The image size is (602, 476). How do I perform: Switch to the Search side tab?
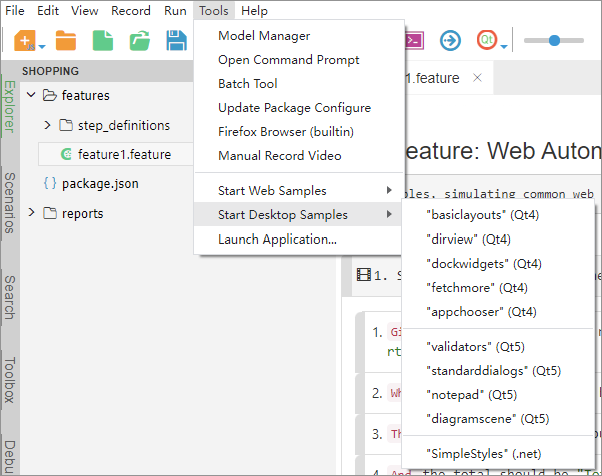(10, 297)
